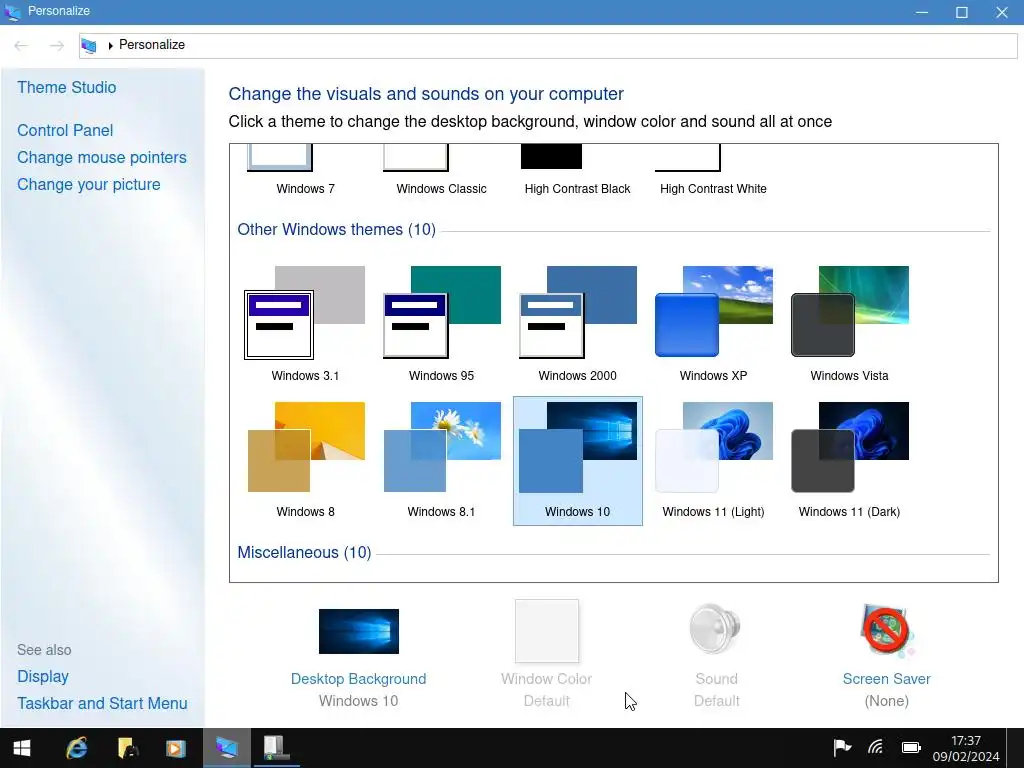Image resolution: width=1024 pixels, height=768 pixels.
Task: Apply the Windows 11 (Dark) theme
Action: [849, 460]
